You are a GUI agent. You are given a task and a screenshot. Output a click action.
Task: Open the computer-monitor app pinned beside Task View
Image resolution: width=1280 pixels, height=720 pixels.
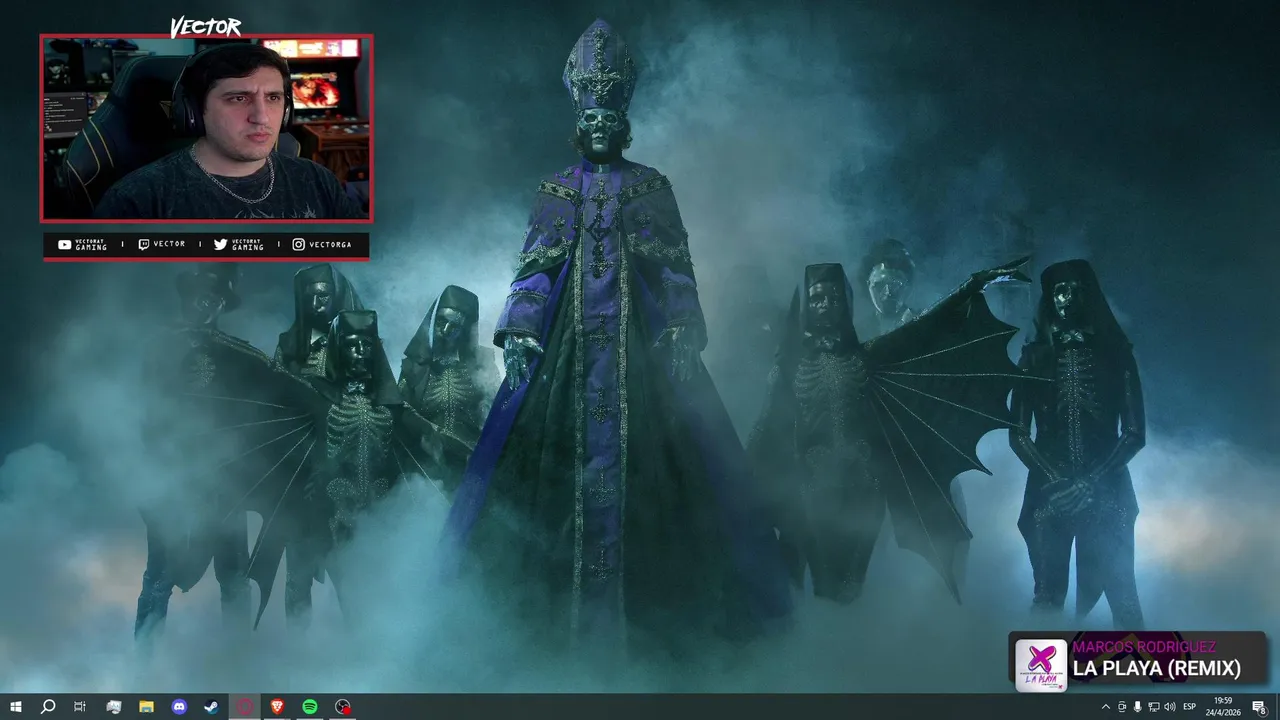(113, 707)
